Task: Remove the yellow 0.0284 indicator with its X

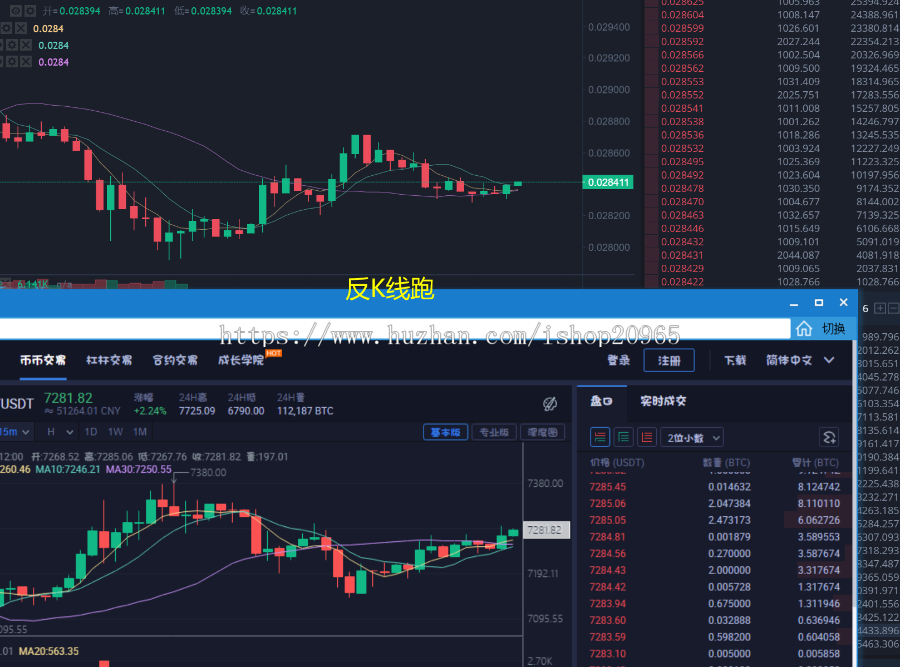Action: point(21,28)
